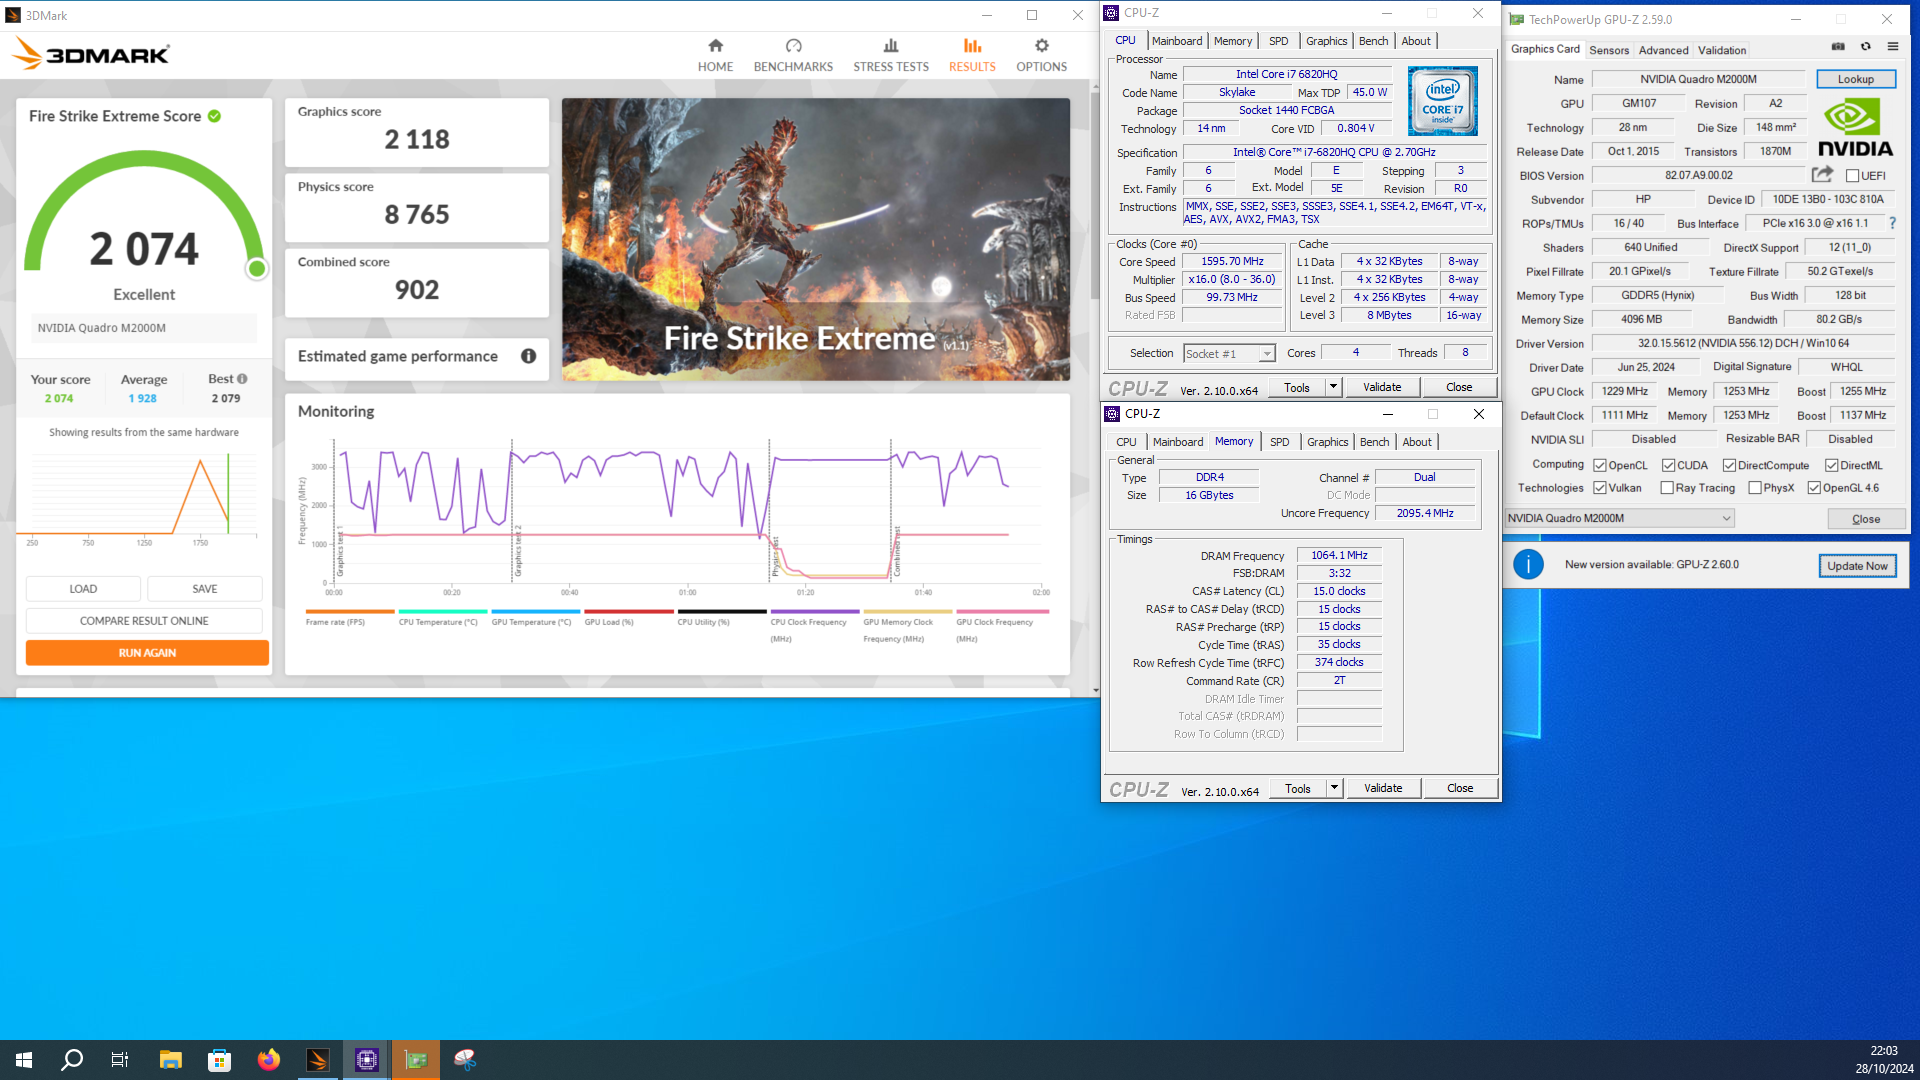
Task: Open File Explorer from the taskbar
Action: [170, 1060]
